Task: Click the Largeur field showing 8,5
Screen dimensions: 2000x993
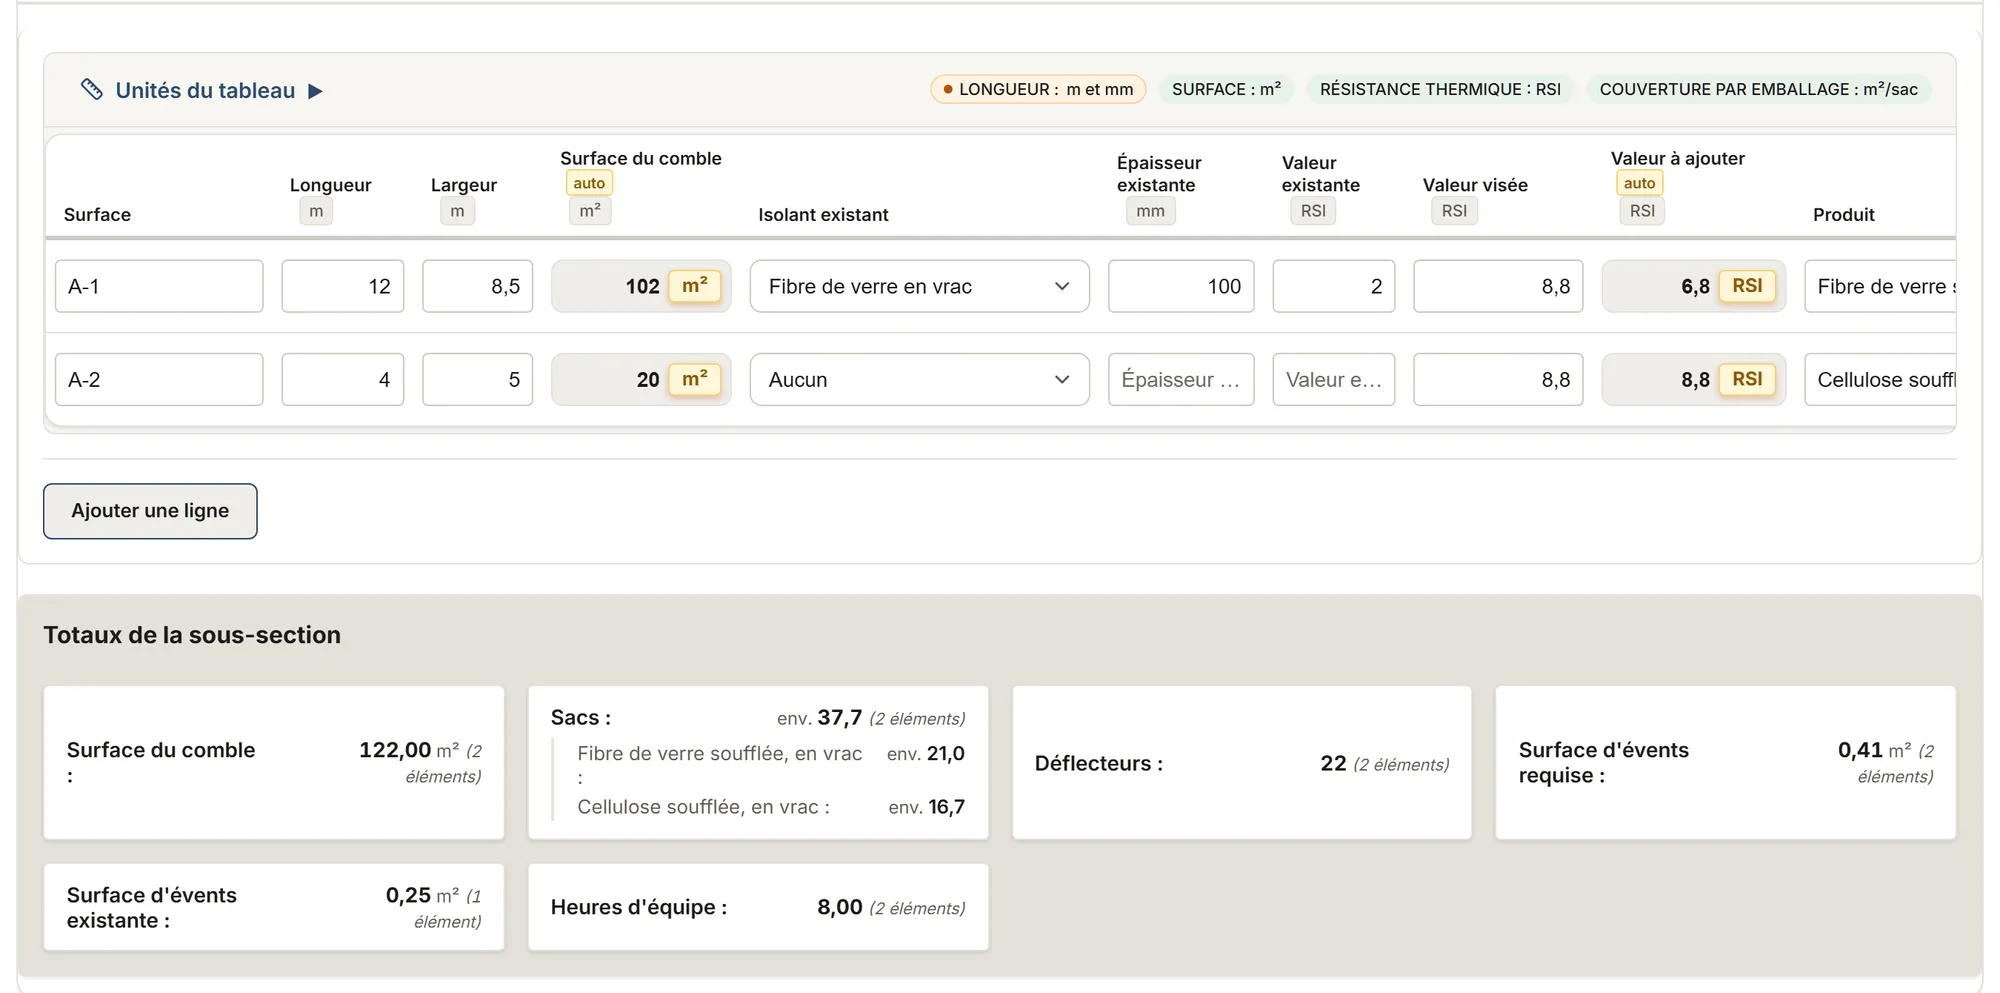Action: [478, 286]
